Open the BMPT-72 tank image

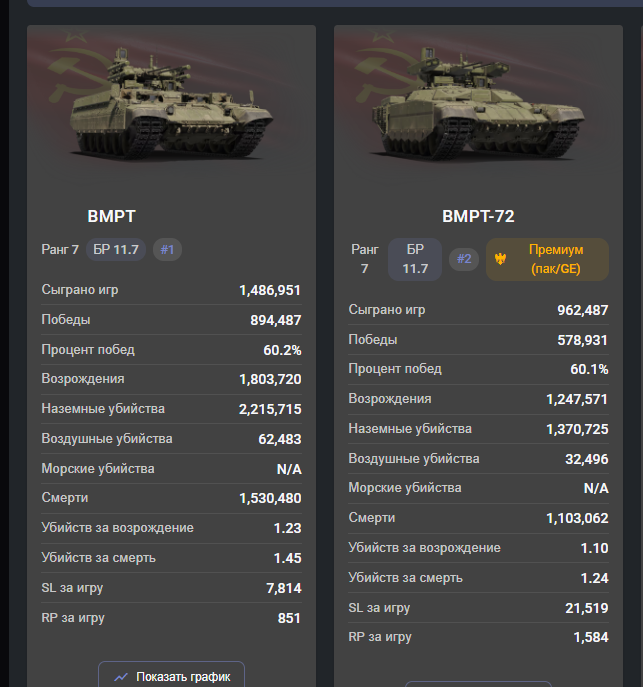click(478, 103)
